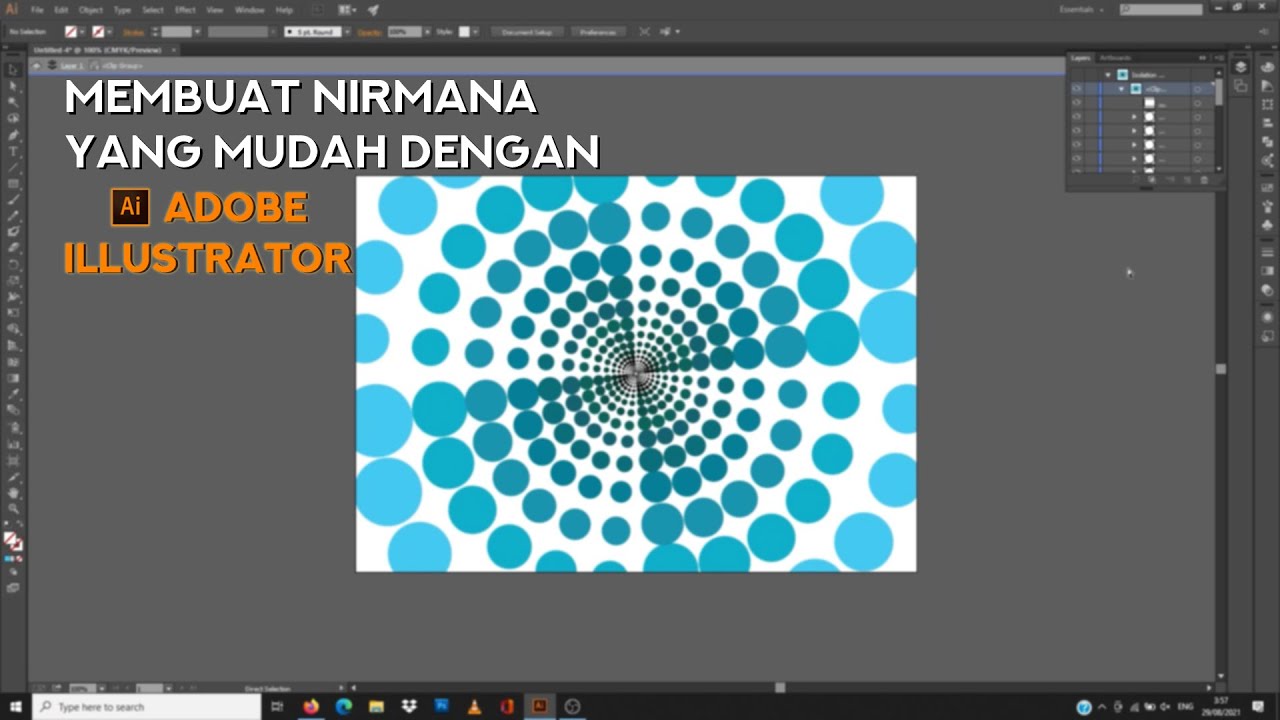The height and width of the screenshot is (720, 1280).
Task: Select the Hand tool
Action: coord(13,492)
